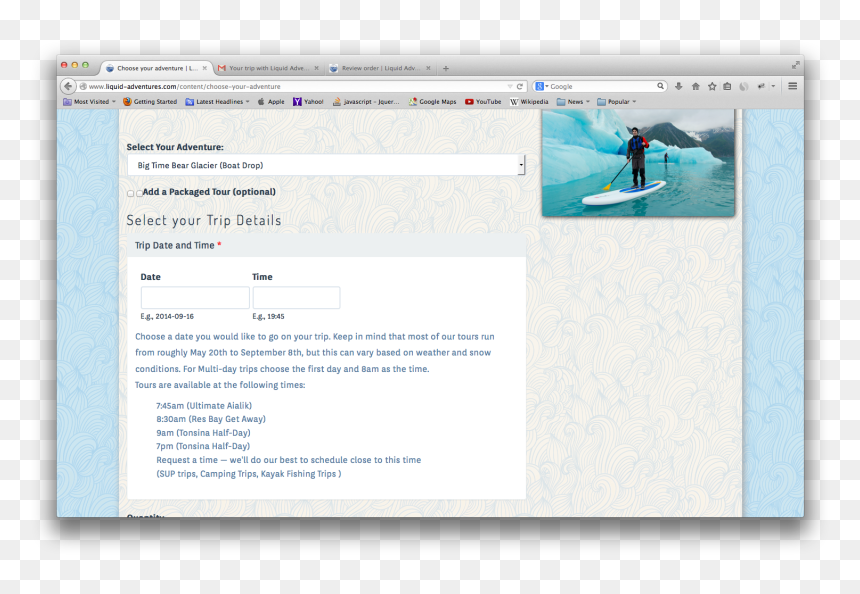Open the Wikipedia bookmark
The height and width of the screenshot is (594, 860).
(529, 101)
